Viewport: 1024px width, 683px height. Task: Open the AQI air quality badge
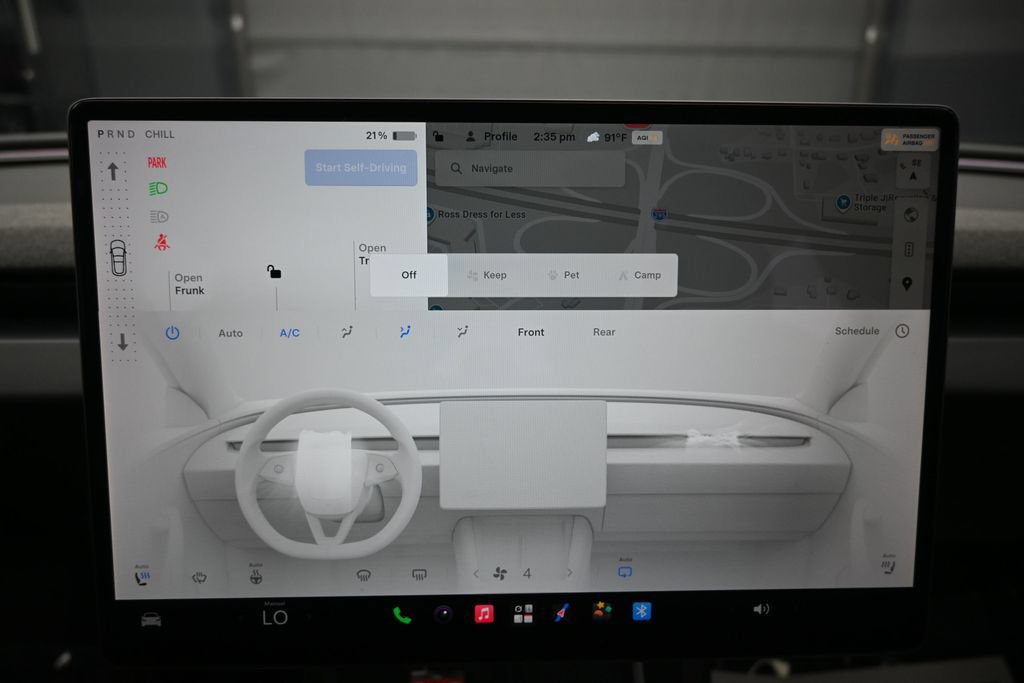[x=647, y=138]
